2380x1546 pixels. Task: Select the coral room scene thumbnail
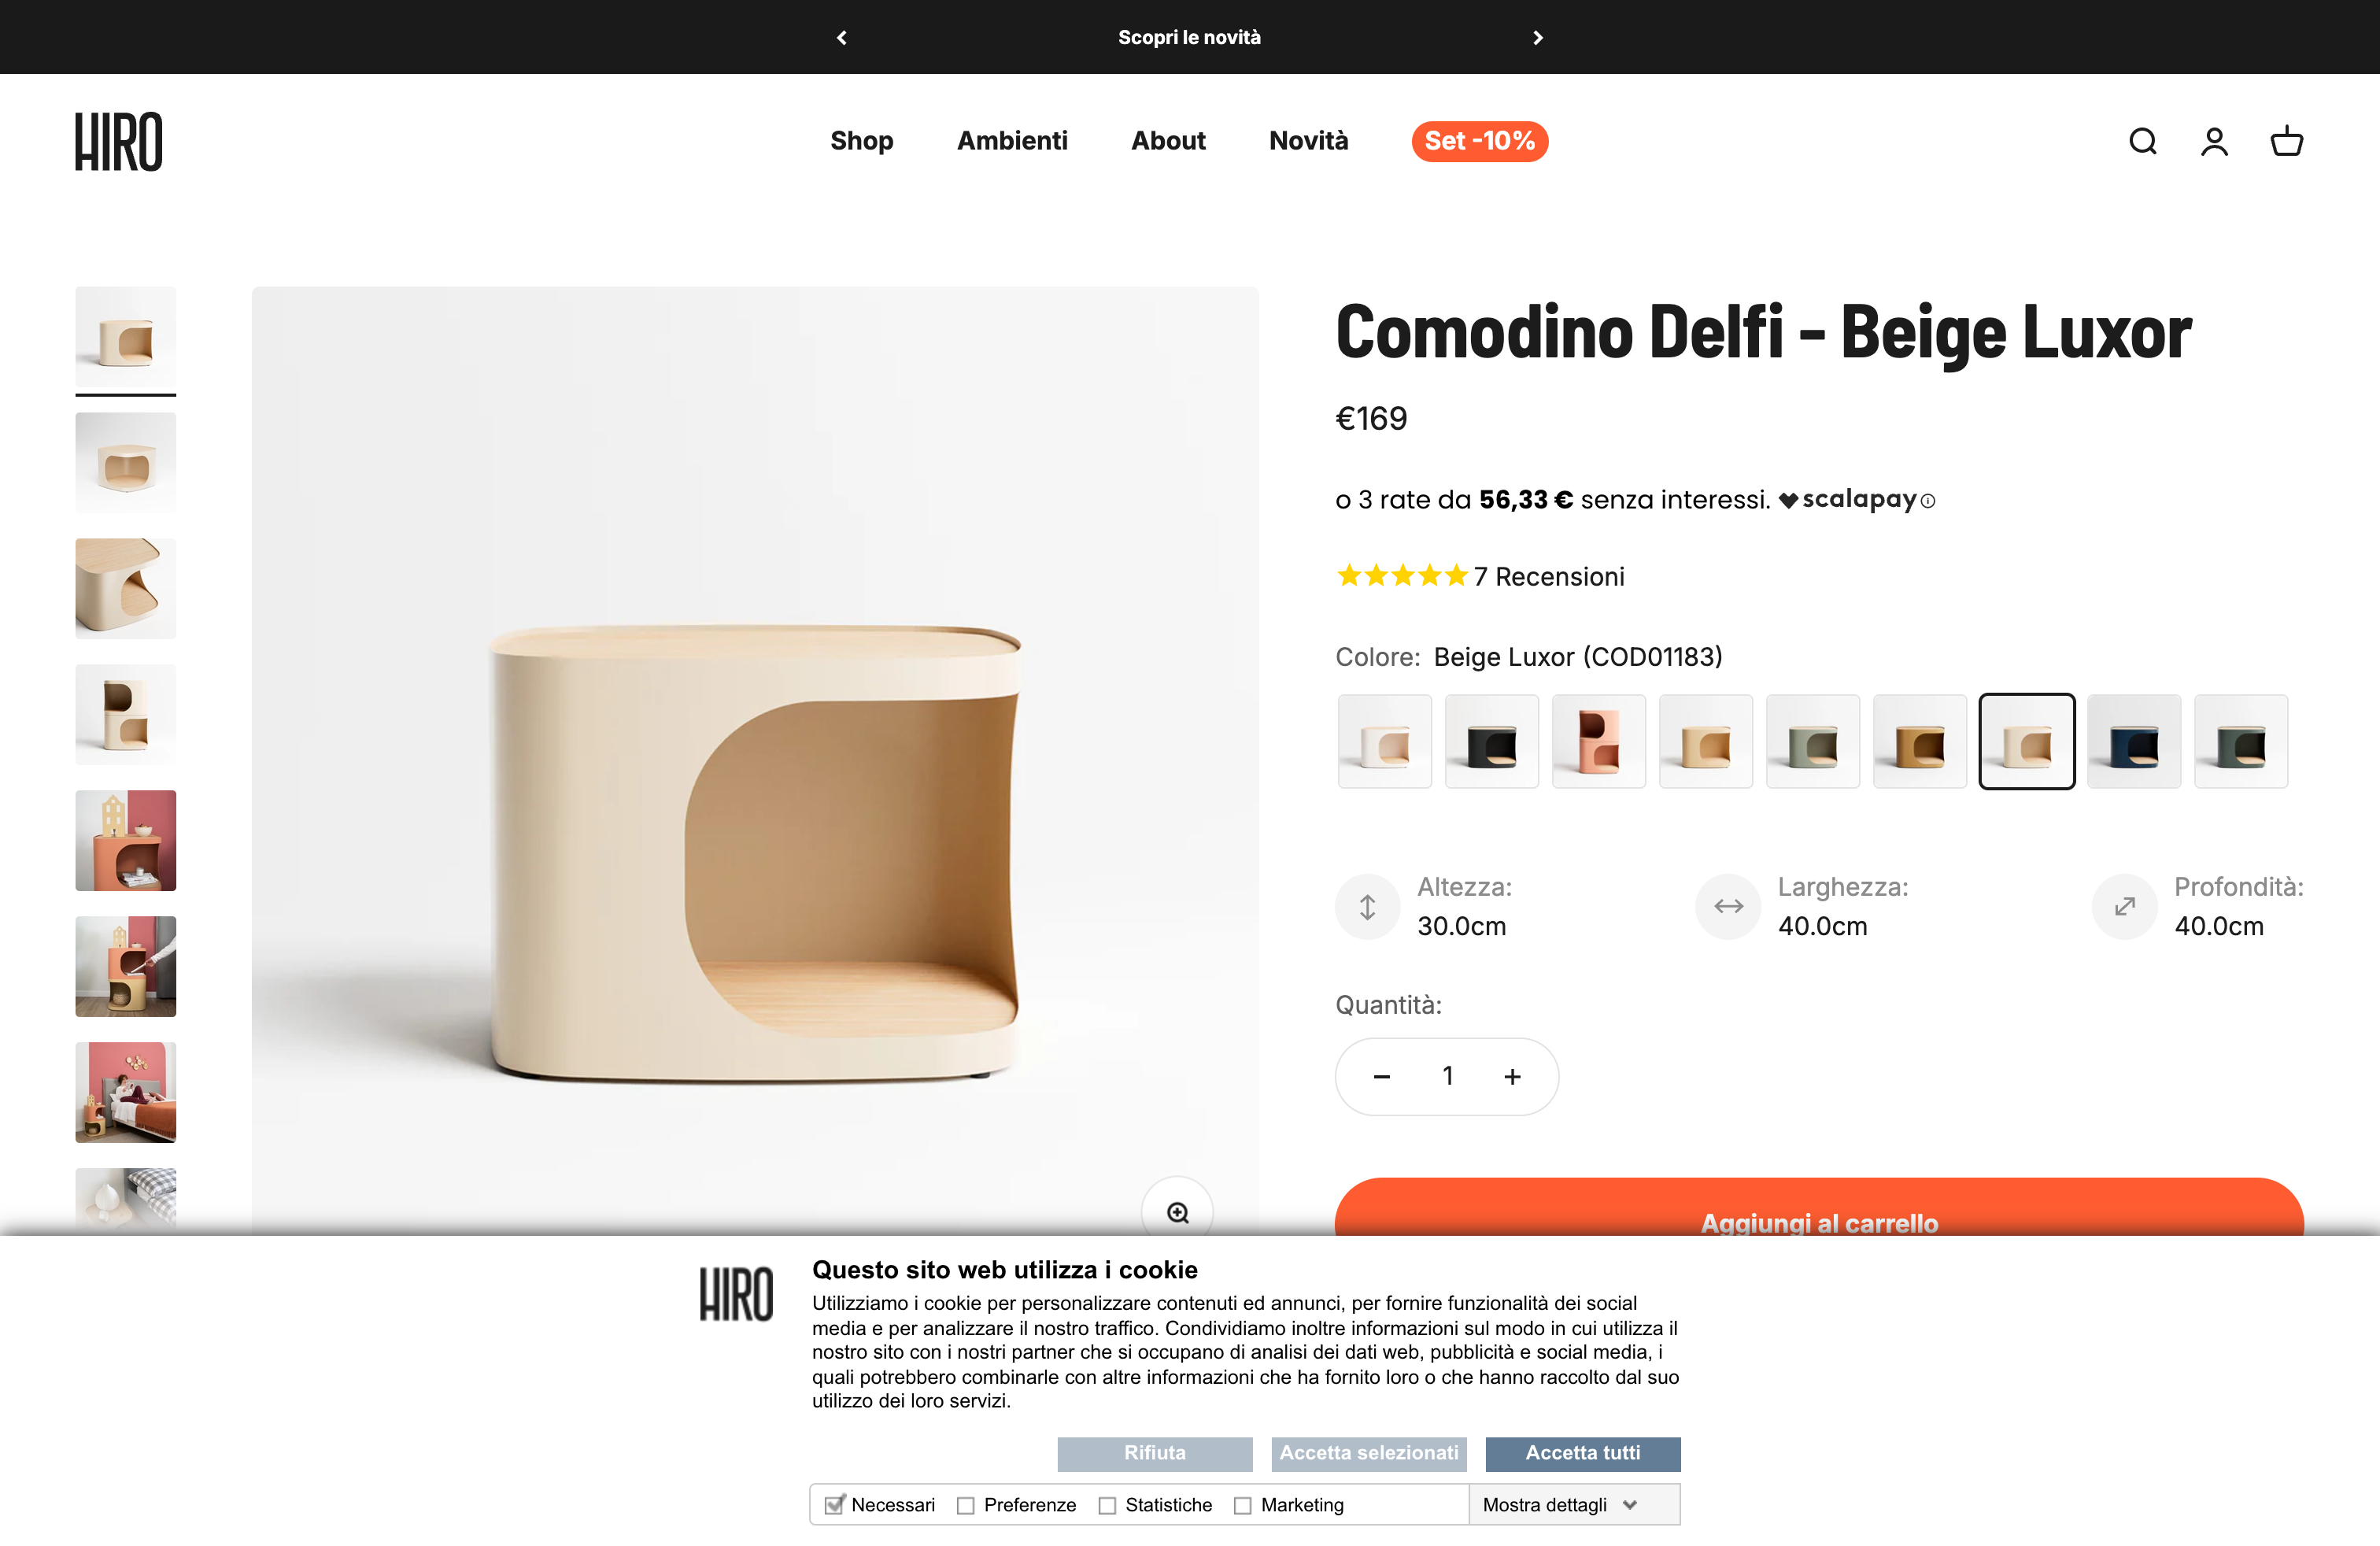(125, 840)
